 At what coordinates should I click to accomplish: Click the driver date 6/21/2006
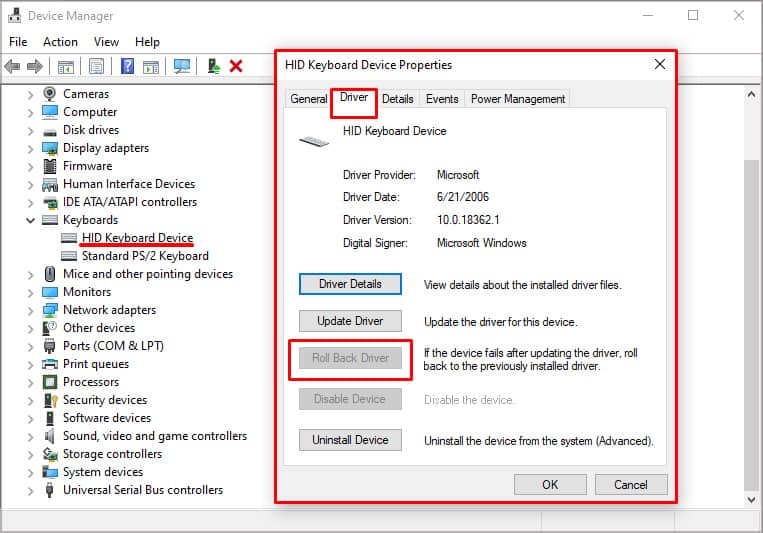[x=462, y=197]
